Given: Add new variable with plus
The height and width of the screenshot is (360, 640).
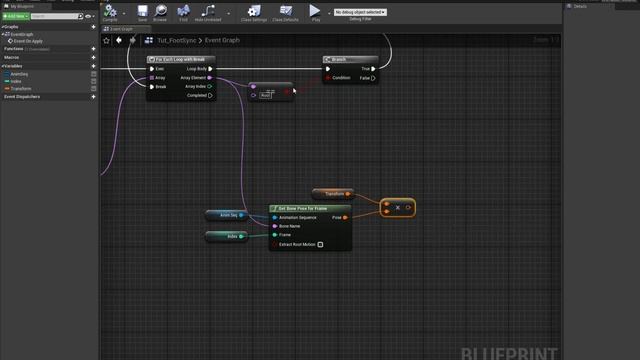Looking at the screenshot, I should point(93,66).
